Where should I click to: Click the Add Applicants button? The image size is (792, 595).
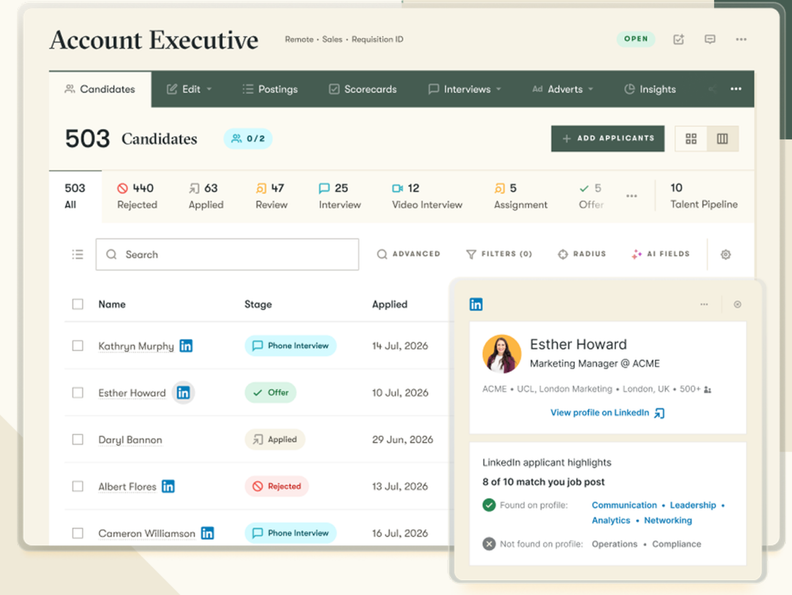608,138
